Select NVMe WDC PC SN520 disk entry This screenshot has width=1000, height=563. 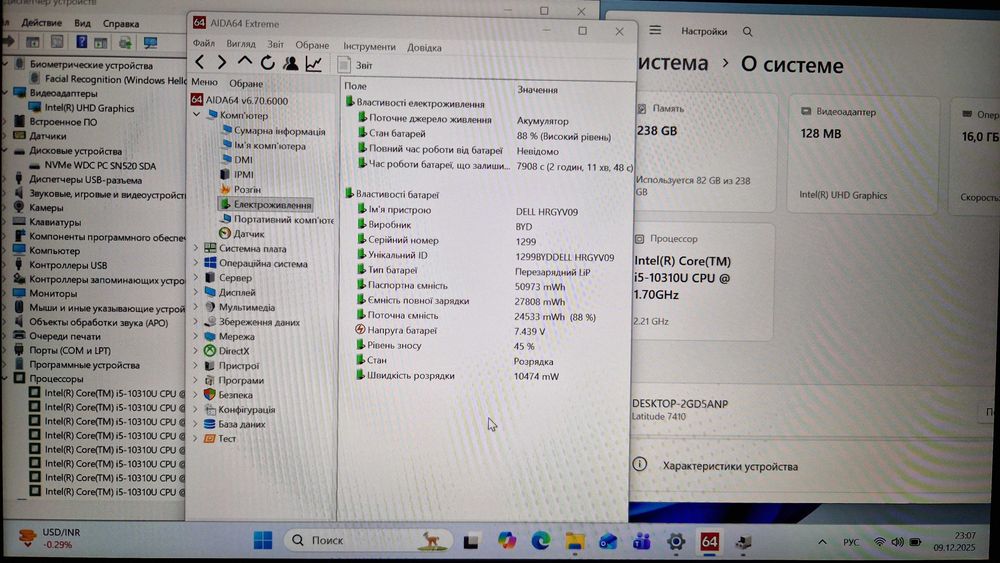93,165
